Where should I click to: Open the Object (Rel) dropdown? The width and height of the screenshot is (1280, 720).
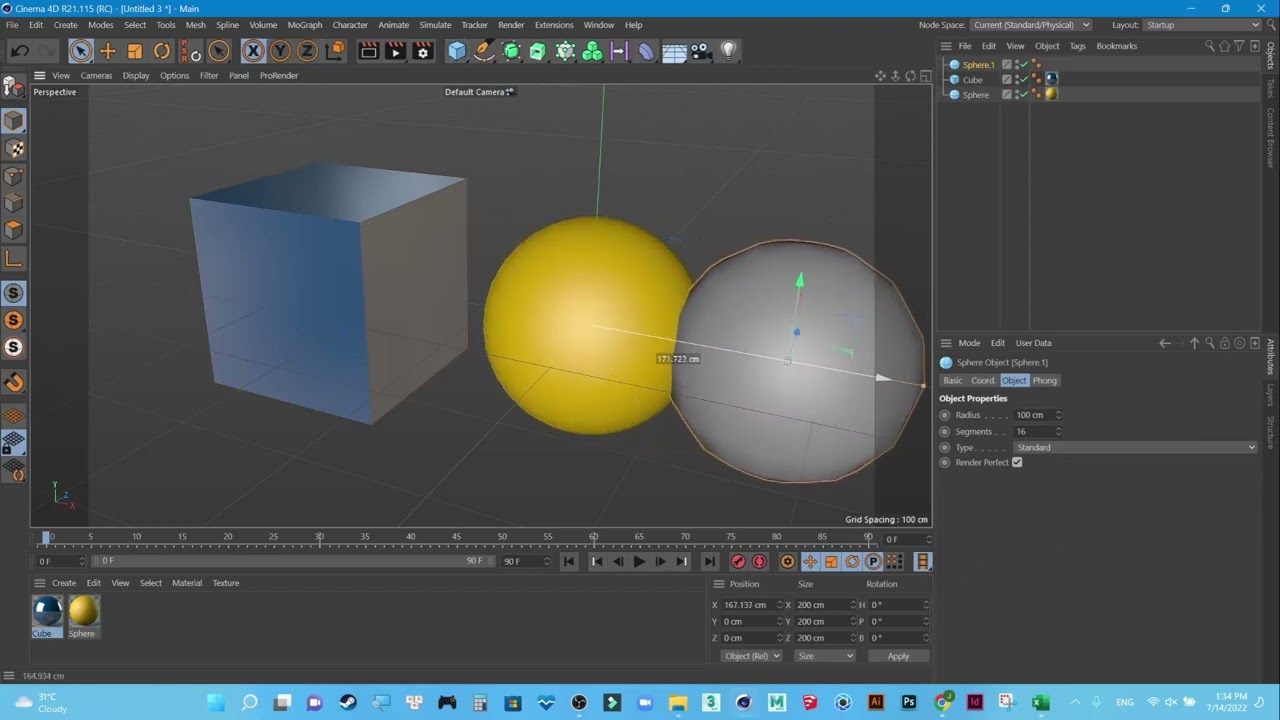(x=752, y=656)
